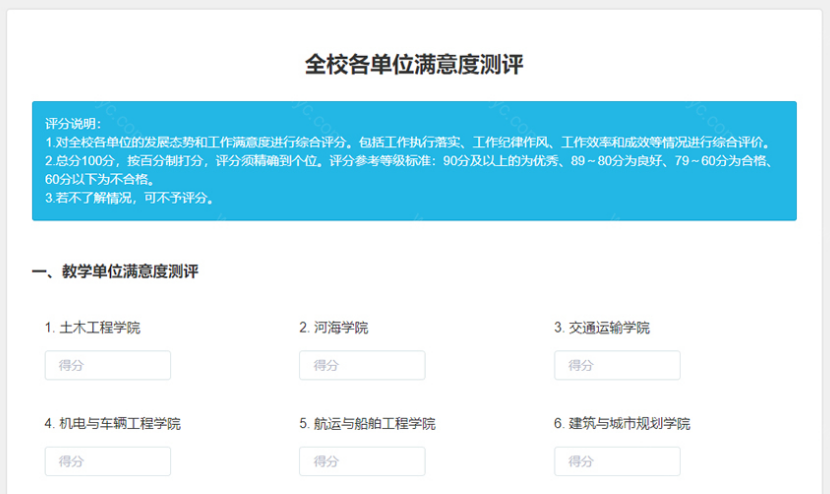Click the '评分说明:' heading in blue box
The height and width of the screenshot is (494, 830).
(x=73, y=123)
